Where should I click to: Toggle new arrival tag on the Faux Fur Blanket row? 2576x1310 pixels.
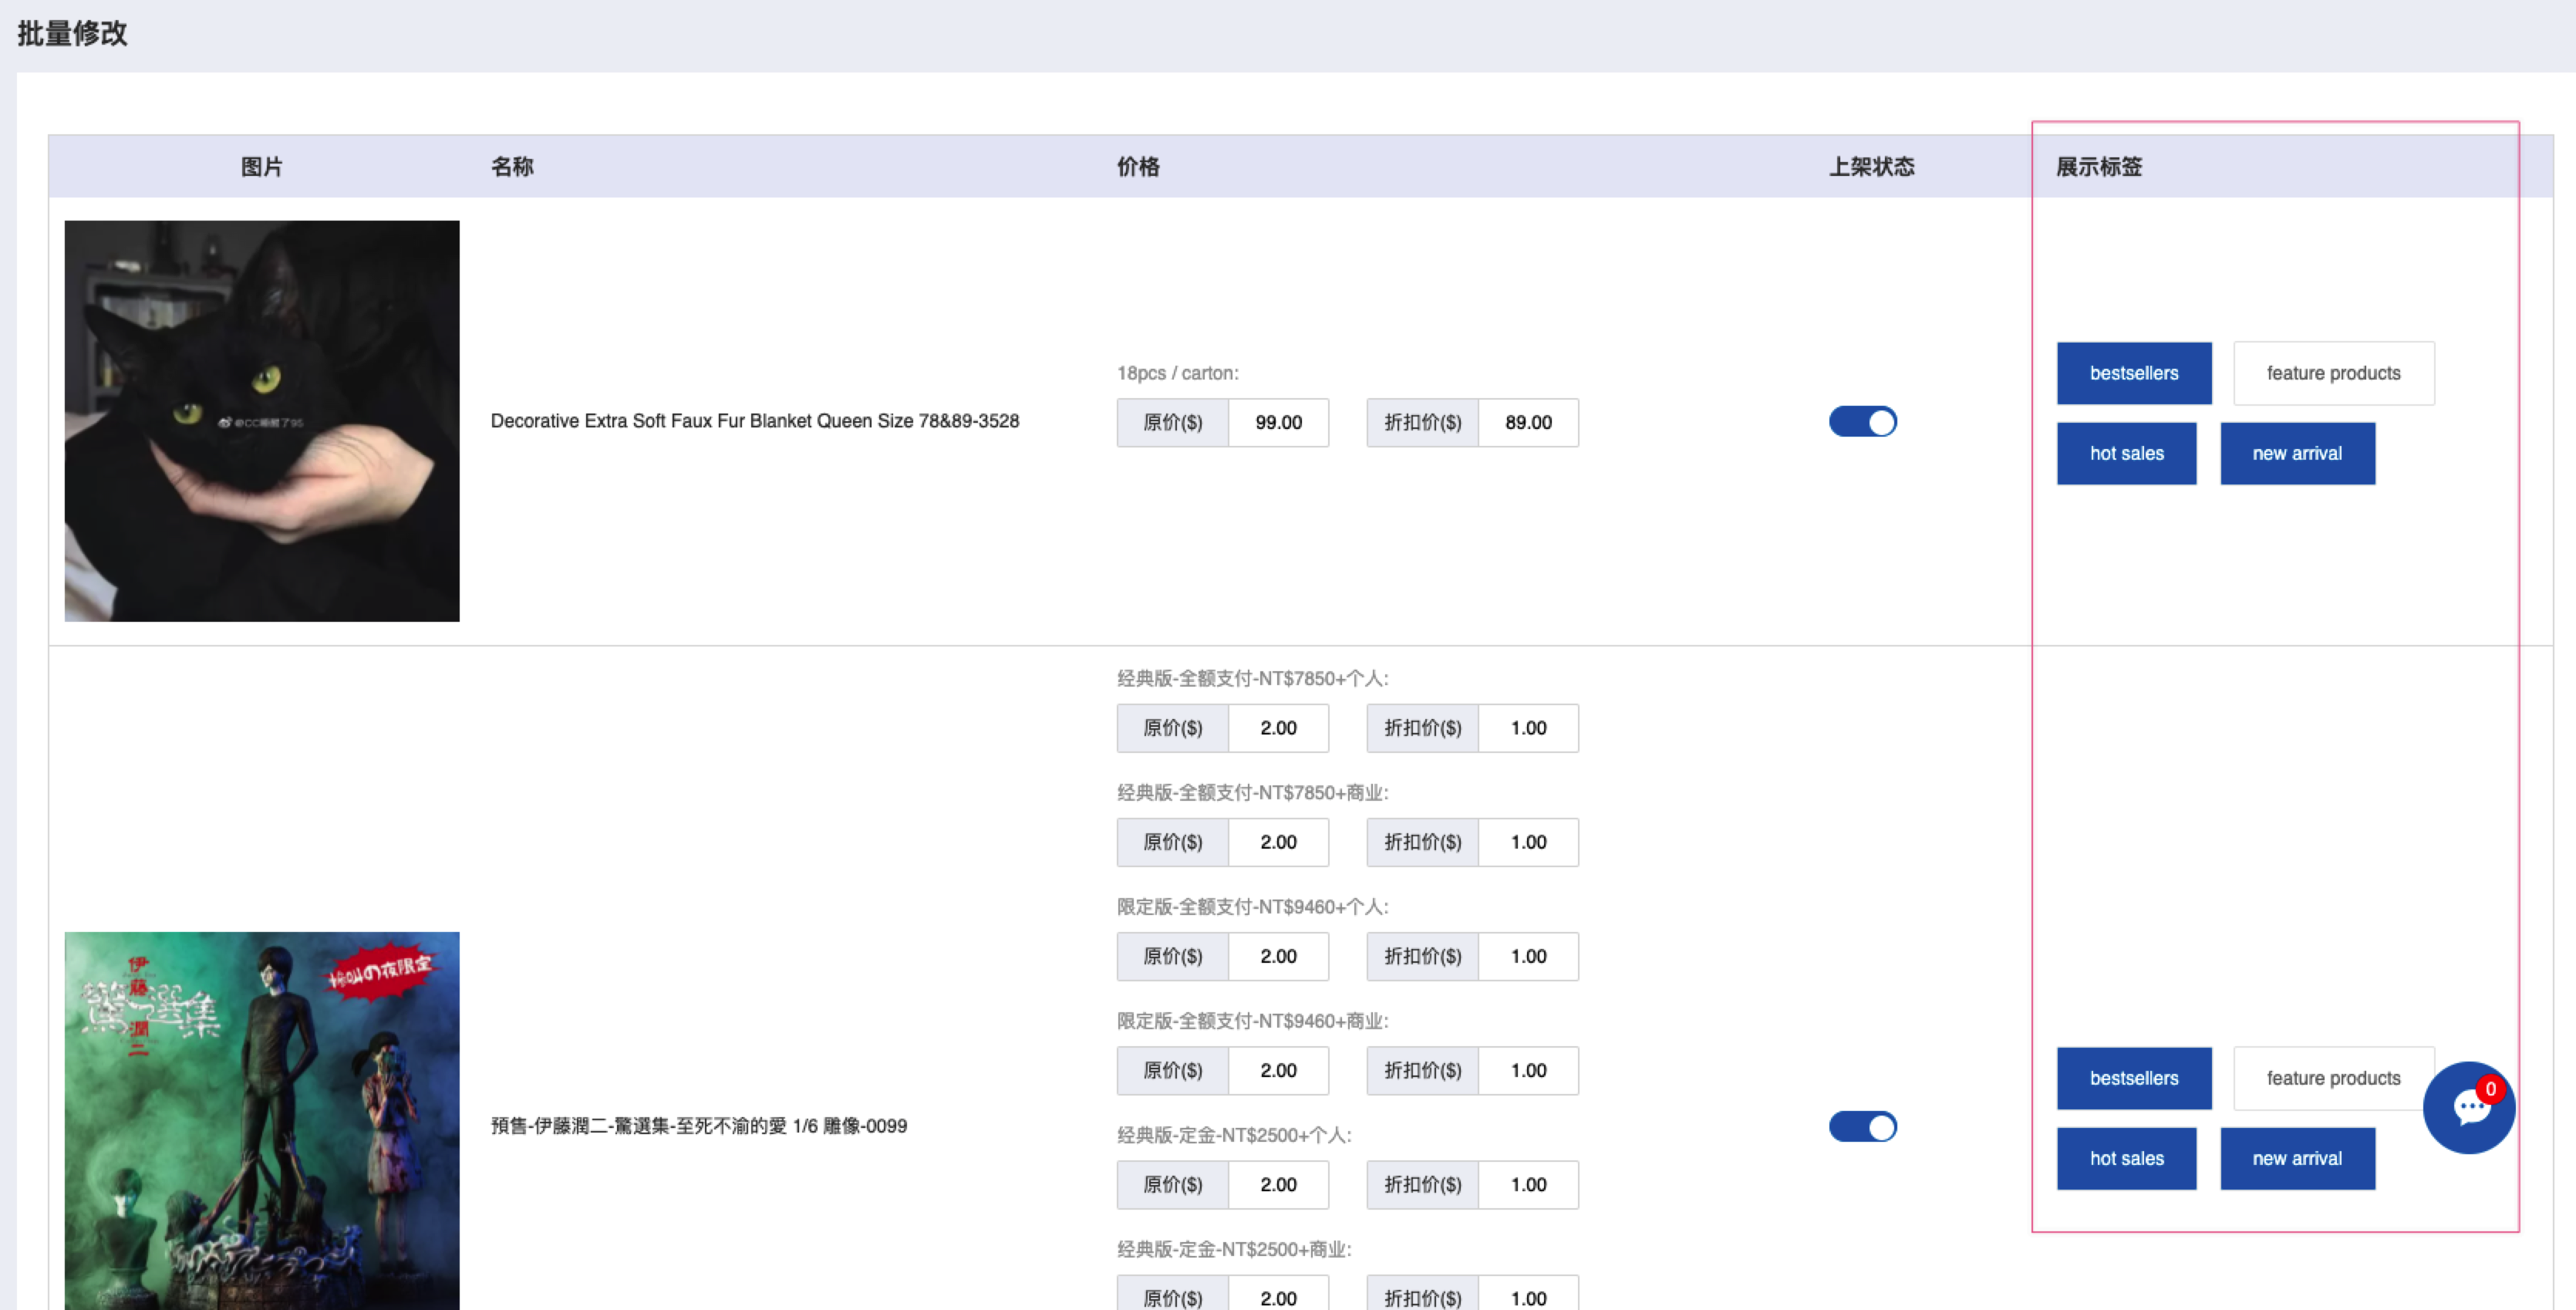coord(2297,453)
